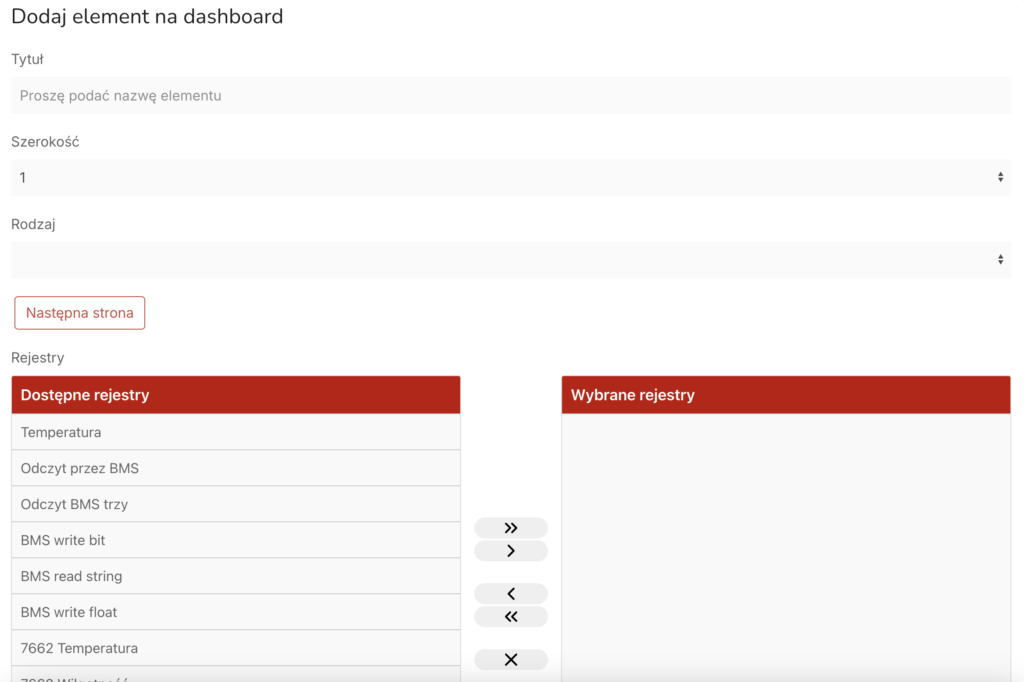Click the single left arrow transfer button
Image resolution: width=1024 pixels, height=682 pixels.
pyautogui.click(x=511, y=594)
